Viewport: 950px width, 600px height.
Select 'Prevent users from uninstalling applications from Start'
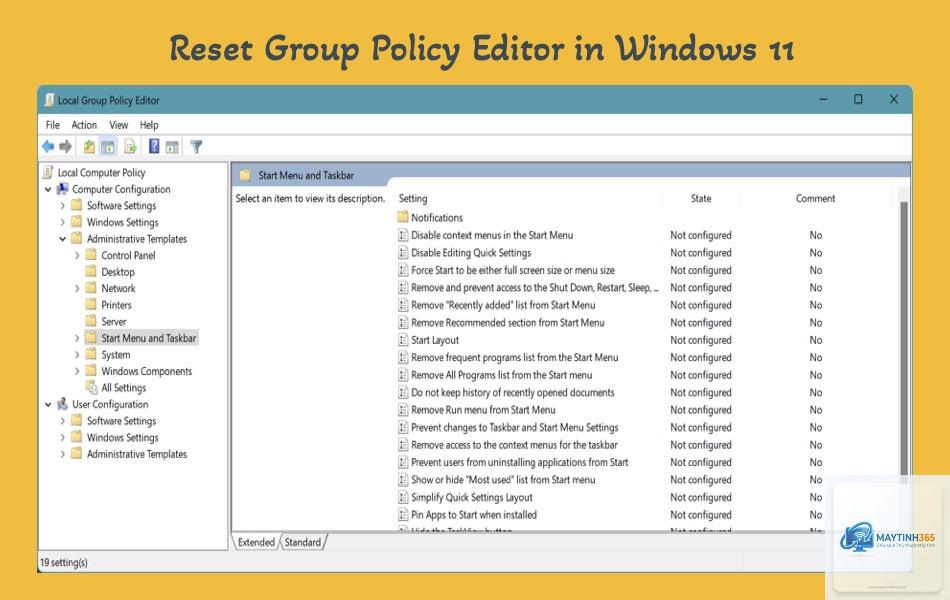[519, 462]
